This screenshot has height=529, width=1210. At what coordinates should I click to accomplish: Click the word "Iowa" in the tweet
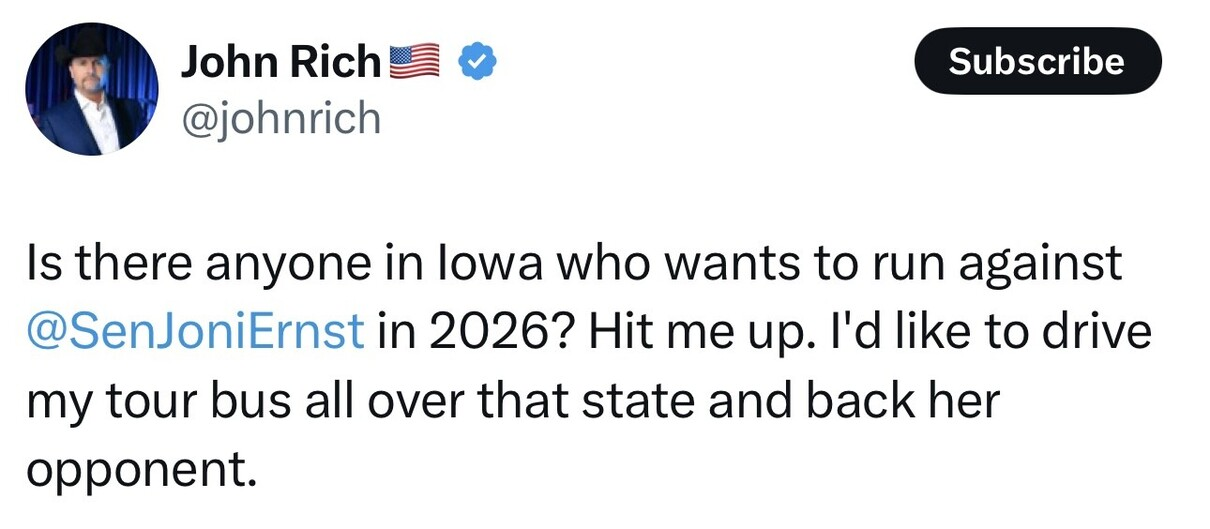point(474,264)
